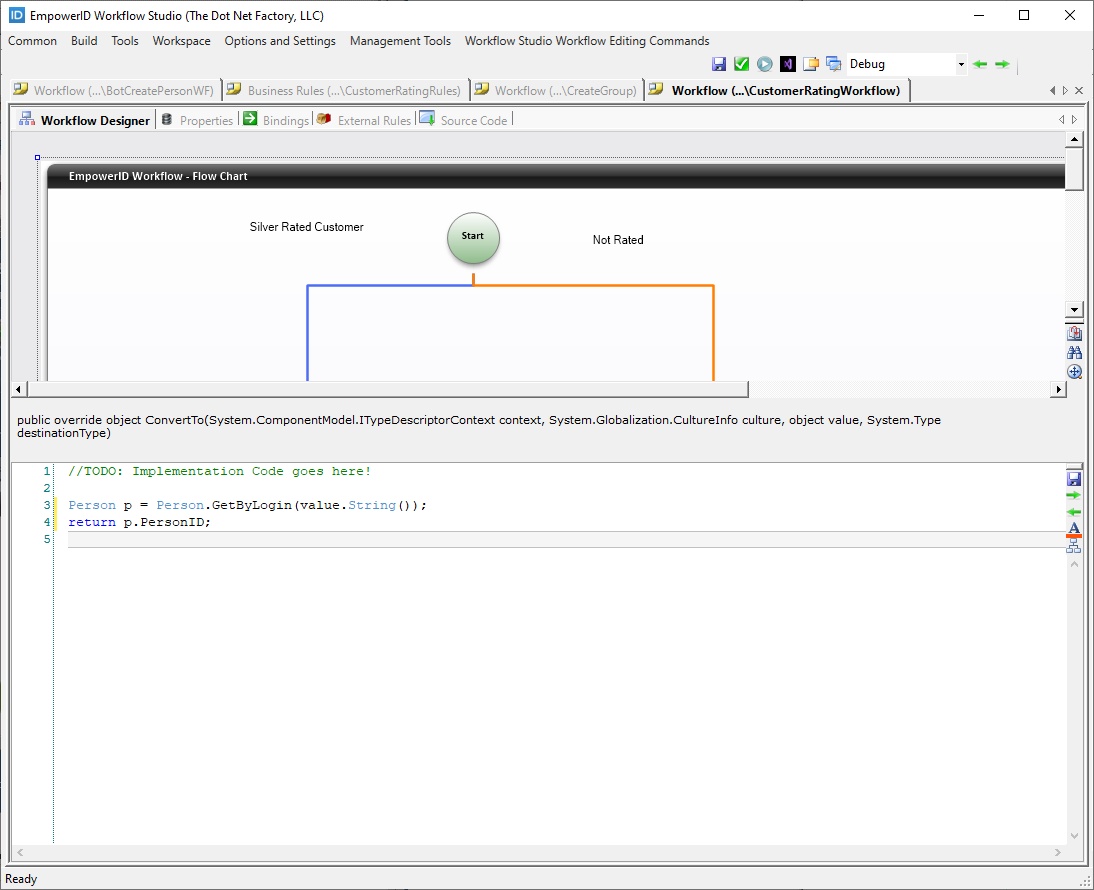This screenshot has height=890, width=1094.
Task: Click the TODO comment on code line 1
Action: [x=220, y=472]
